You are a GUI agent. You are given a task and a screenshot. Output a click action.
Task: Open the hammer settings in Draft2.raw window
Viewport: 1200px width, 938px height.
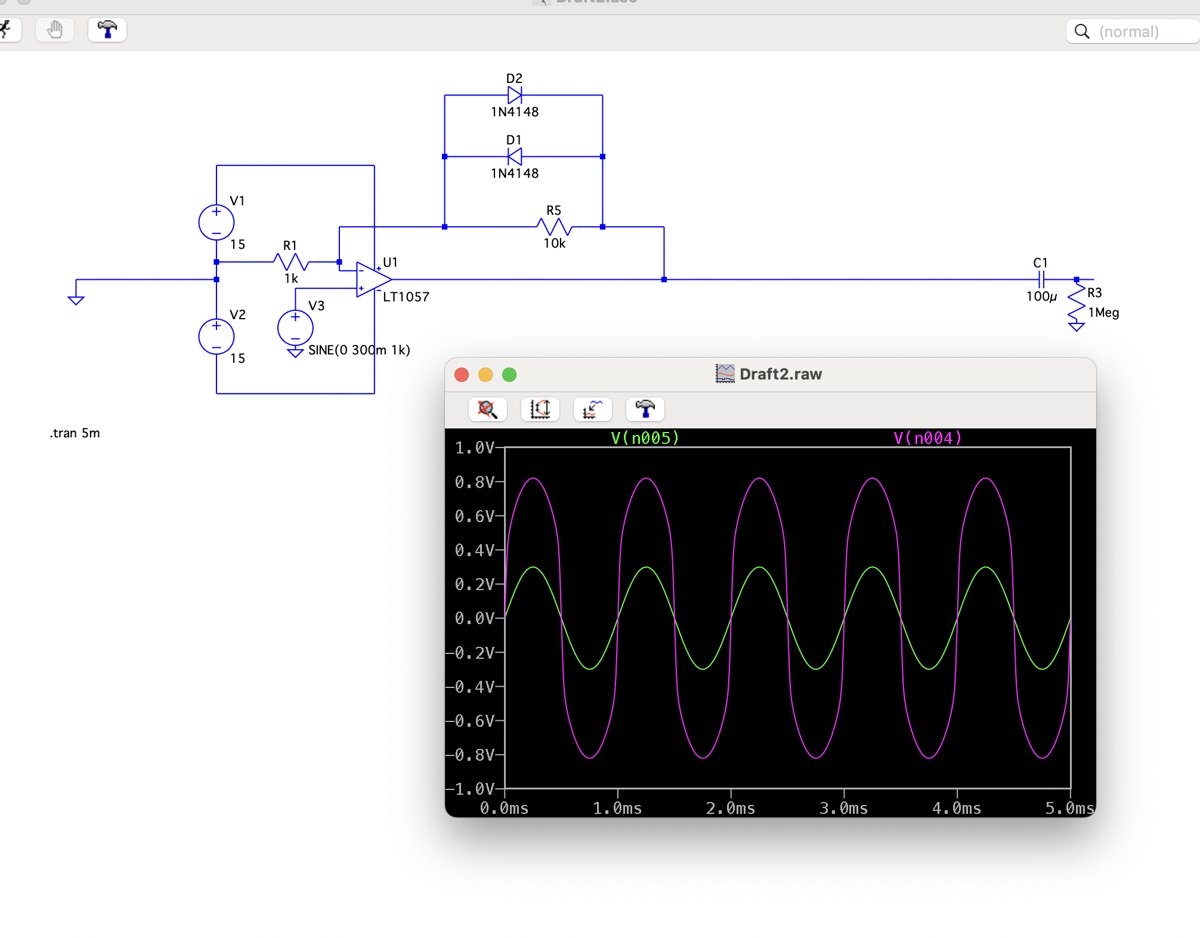(645, 408)
